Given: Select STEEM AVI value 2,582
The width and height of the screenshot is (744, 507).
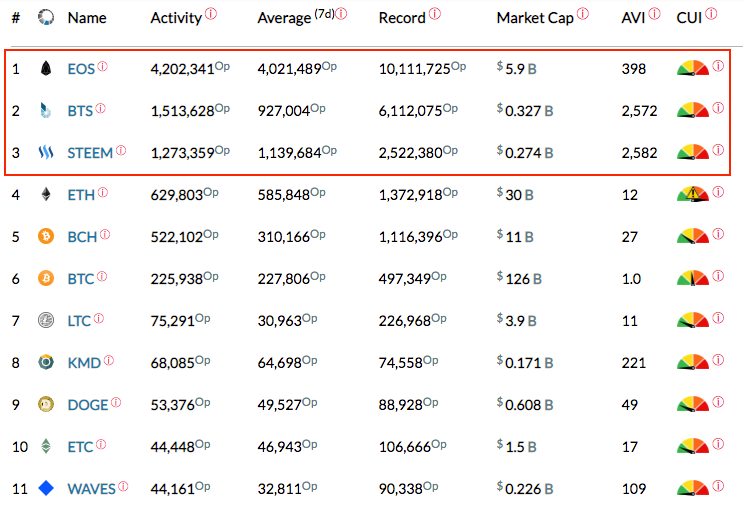Looking at the screenshot, I should coord(639,153).
